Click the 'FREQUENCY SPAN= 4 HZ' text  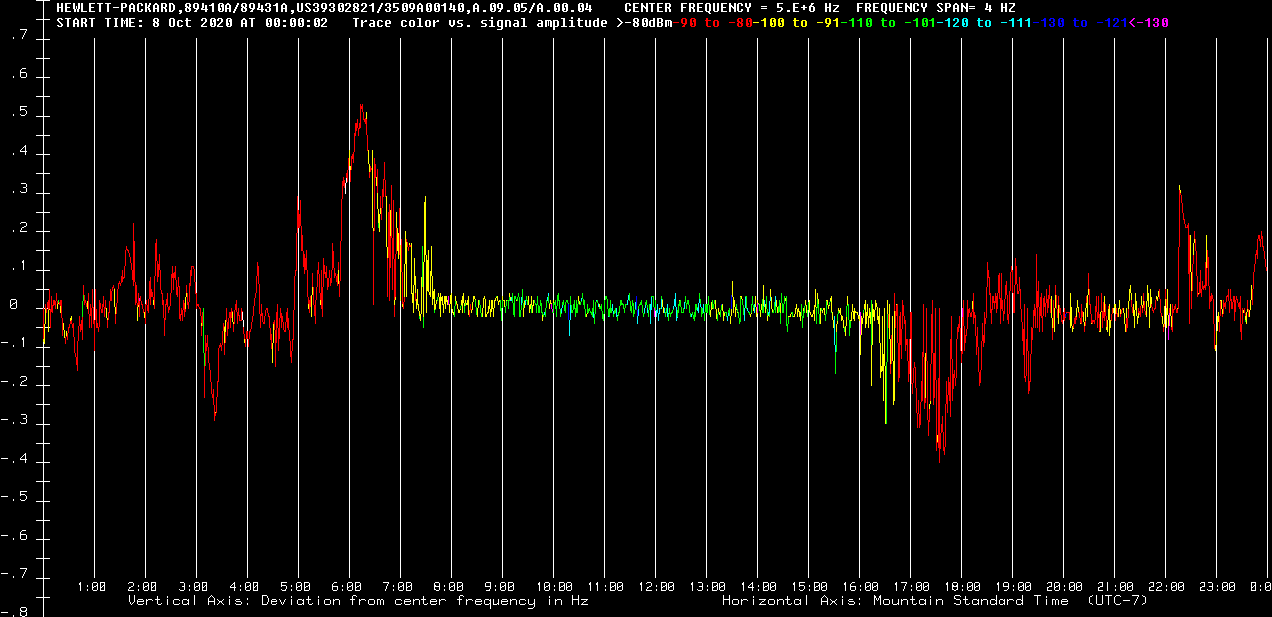935,7
